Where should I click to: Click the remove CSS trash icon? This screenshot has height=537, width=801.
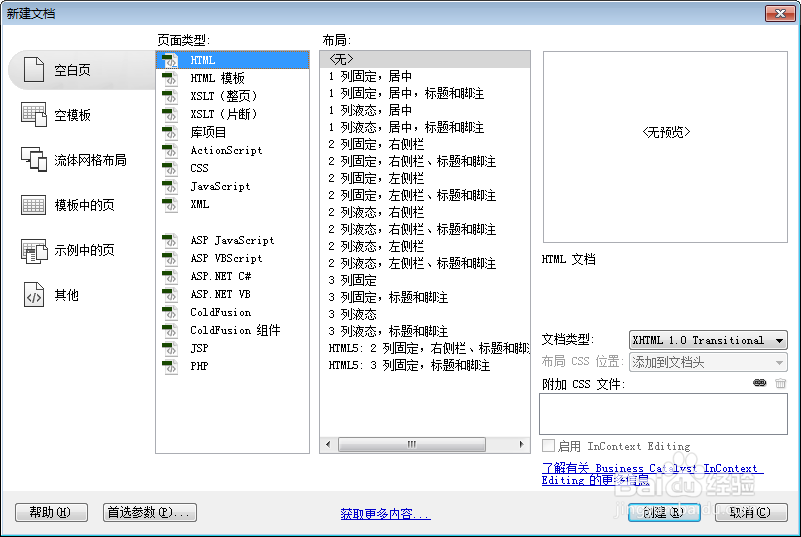780,383
